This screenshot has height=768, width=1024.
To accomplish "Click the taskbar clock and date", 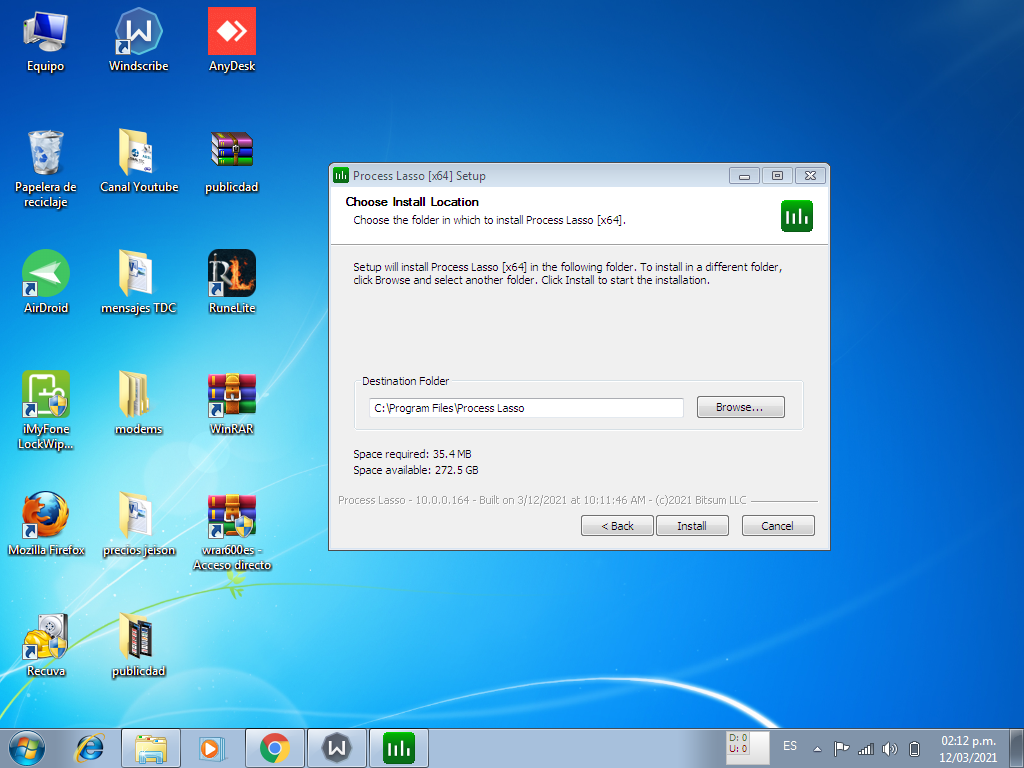I will pos(968,749).
